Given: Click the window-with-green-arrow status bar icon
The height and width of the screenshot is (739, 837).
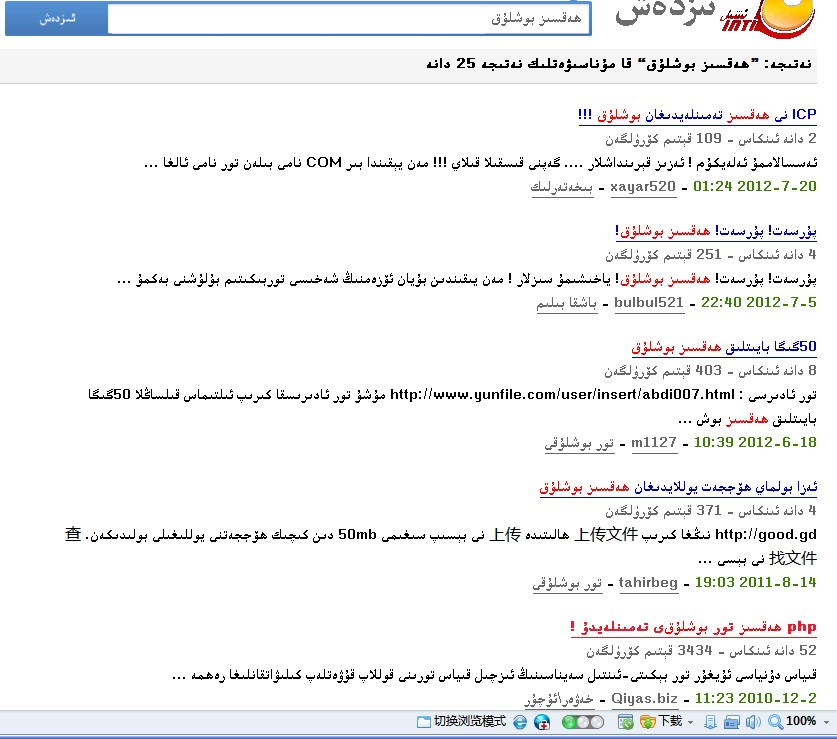Looking at the screenshot, I should coord(626,722).
